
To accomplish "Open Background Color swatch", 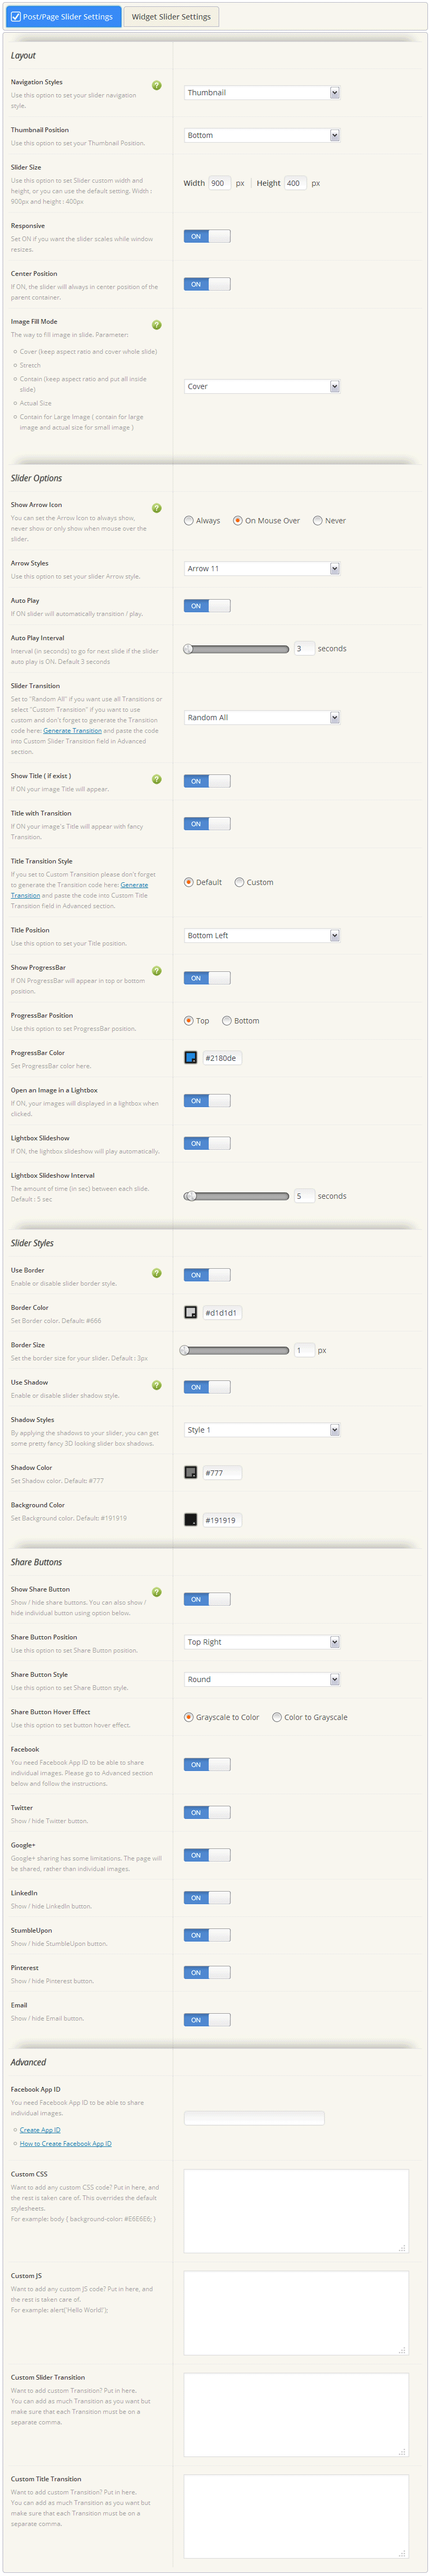I will pyautogui.click(x=191, y=1520).
